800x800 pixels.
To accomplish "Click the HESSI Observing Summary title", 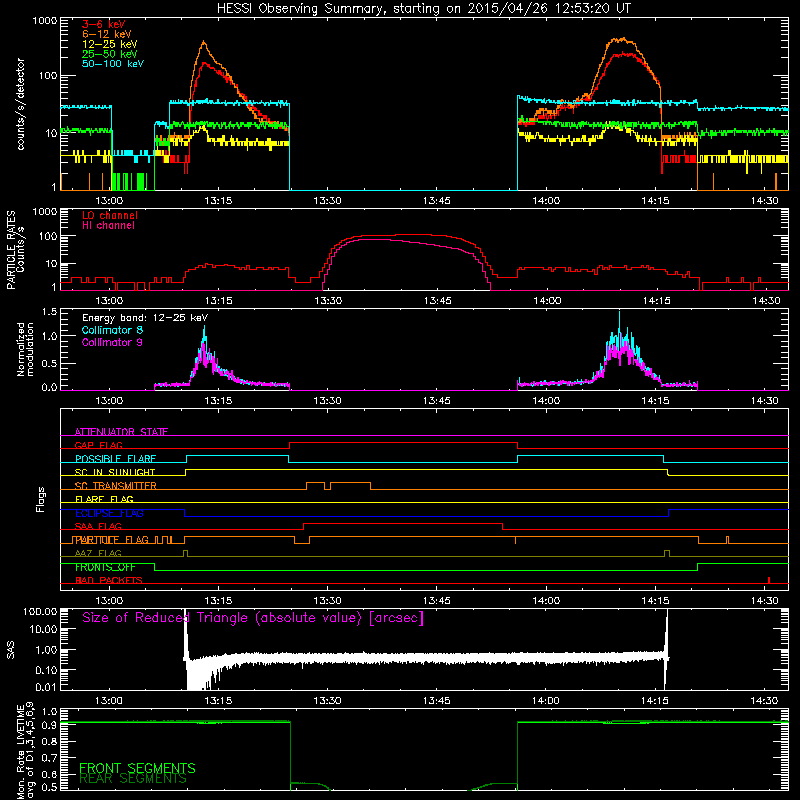I will [x=424, y=9].
